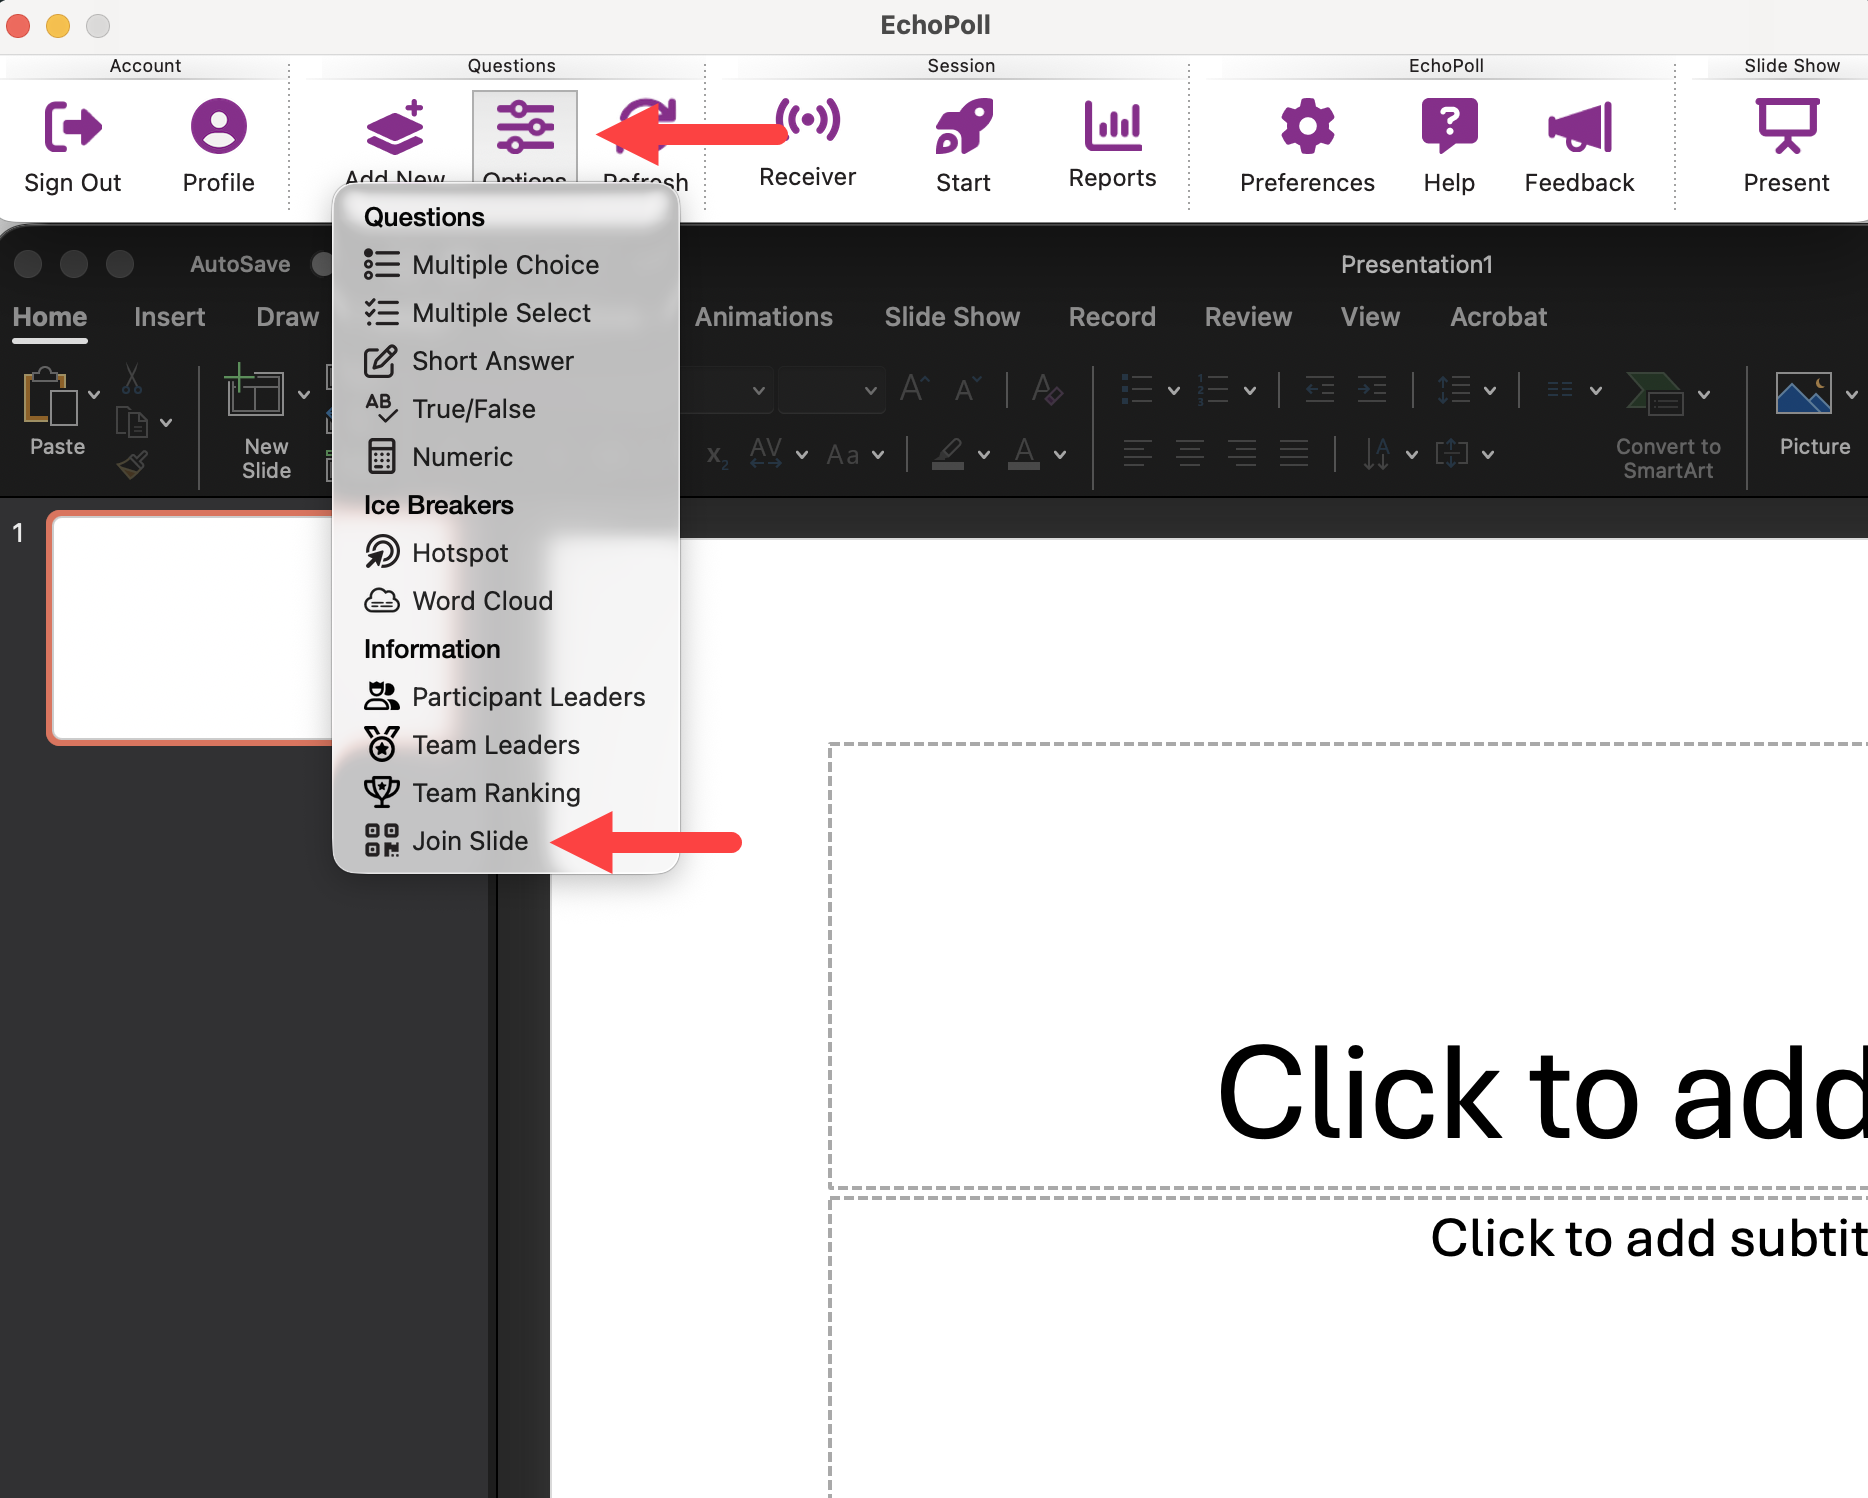The height and width of the screenshot is (1498, 1868).
Task: Open the text highlight color dropdown
Action: point(984,455)
